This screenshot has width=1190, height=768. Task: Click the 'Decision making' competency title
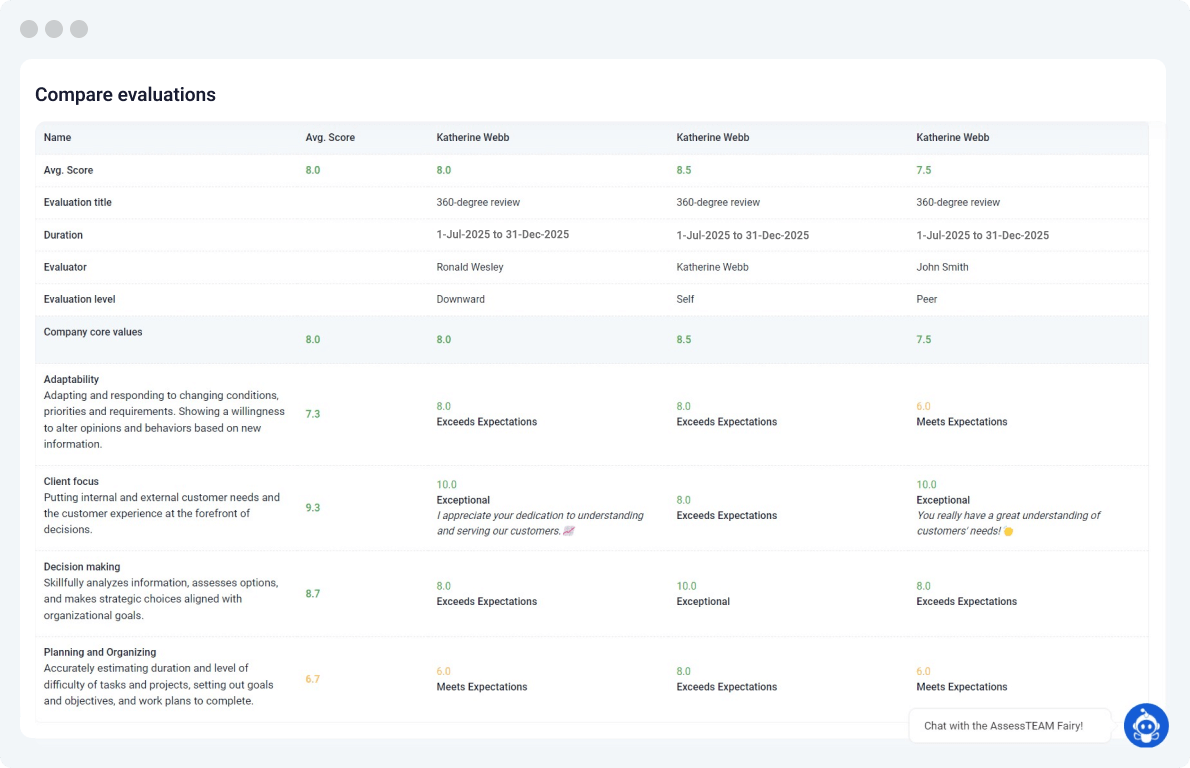82,567
